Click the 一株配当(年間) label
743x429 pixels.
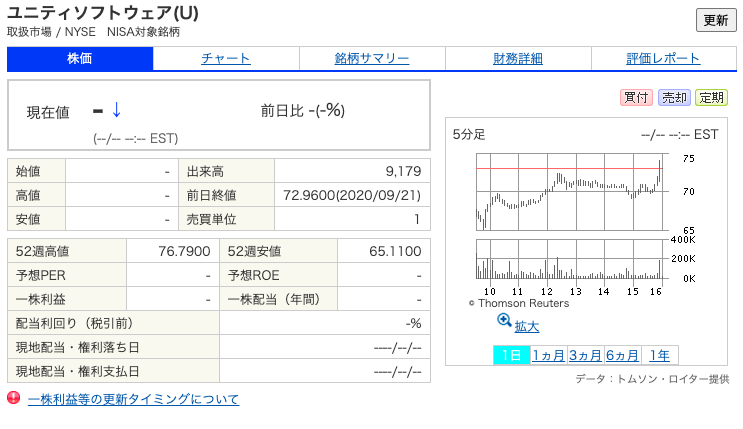pyautogui.click(x=274, y=300)
